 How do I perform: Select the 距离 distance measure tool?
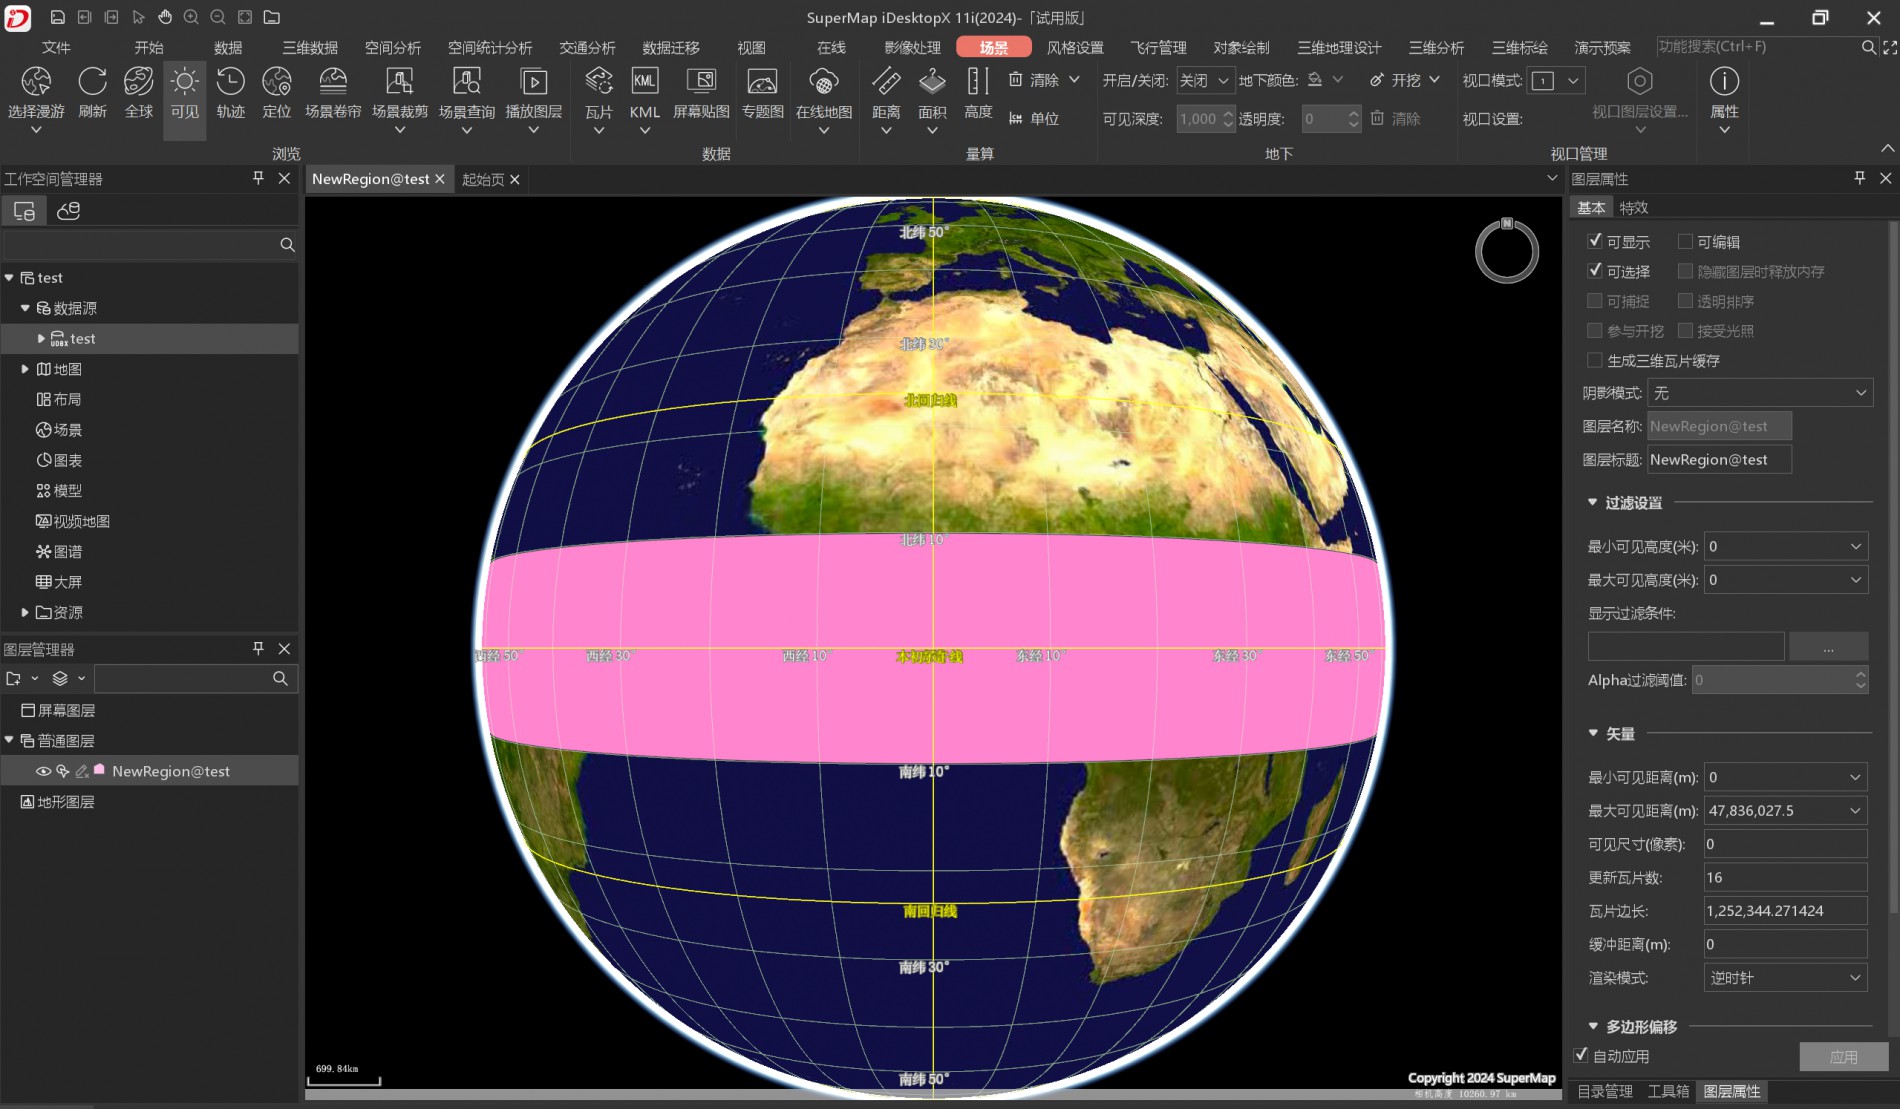(x=886, y=92)
